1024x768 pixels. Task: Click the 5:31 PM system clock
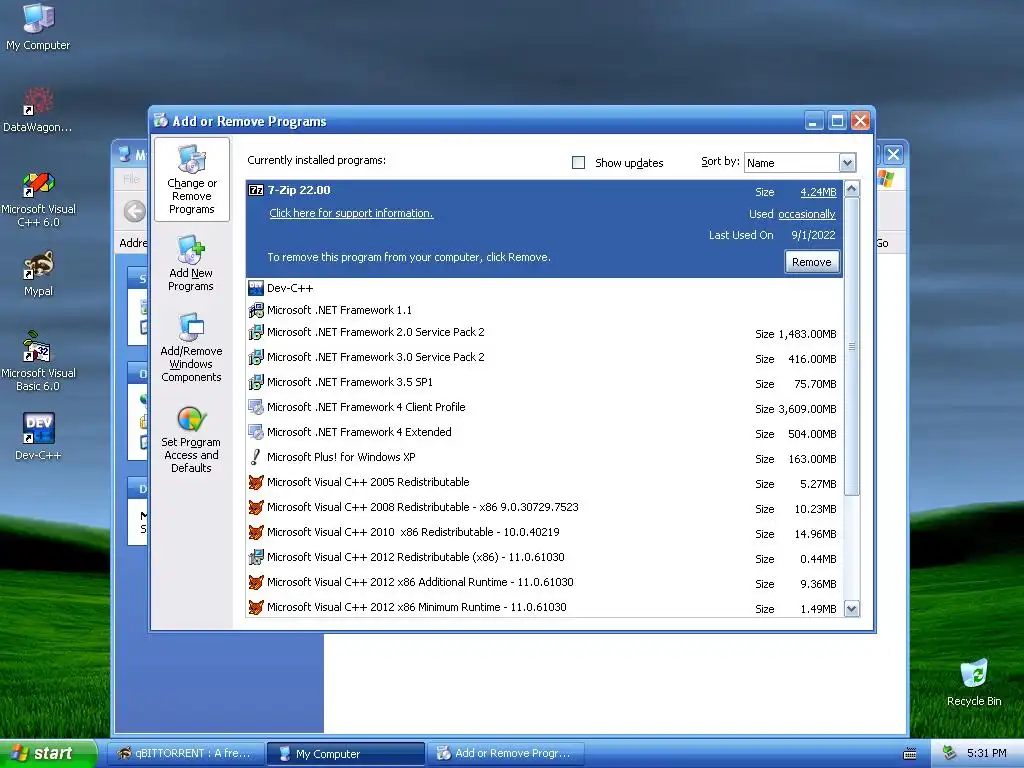pyautogui.click(x=987, y=753)
